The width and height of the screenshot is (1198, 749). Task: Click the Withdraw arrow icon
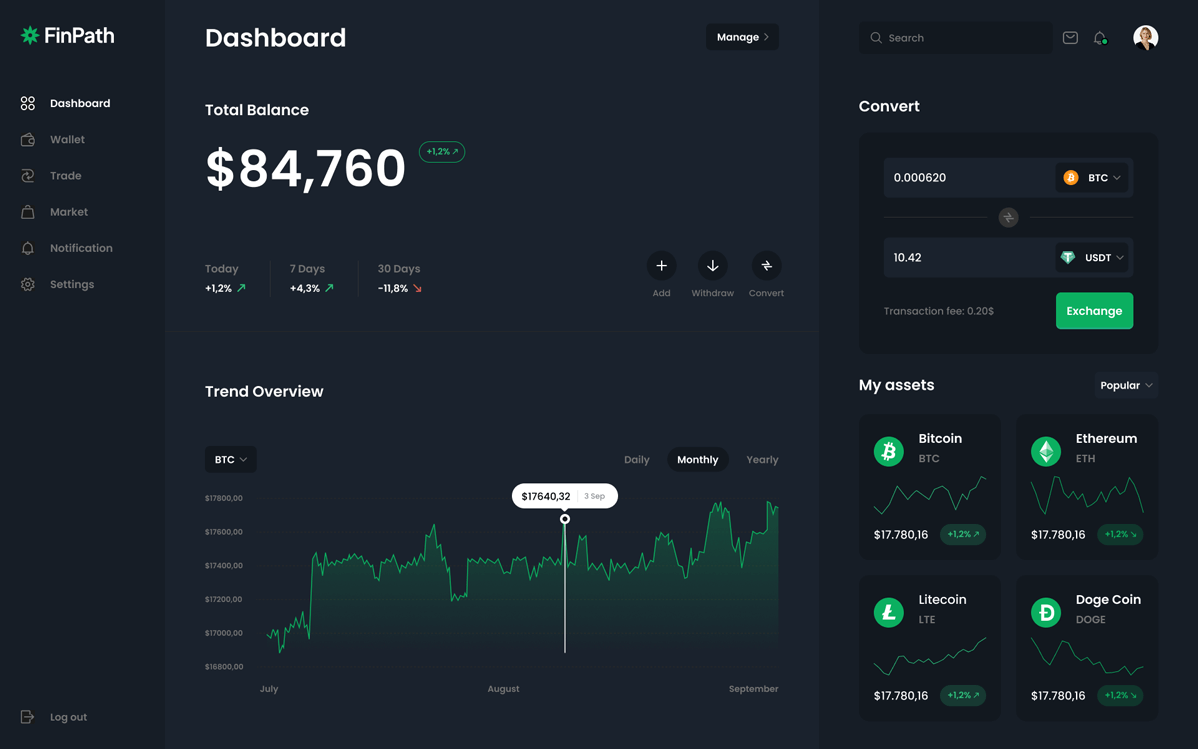[x=712, y=266]
